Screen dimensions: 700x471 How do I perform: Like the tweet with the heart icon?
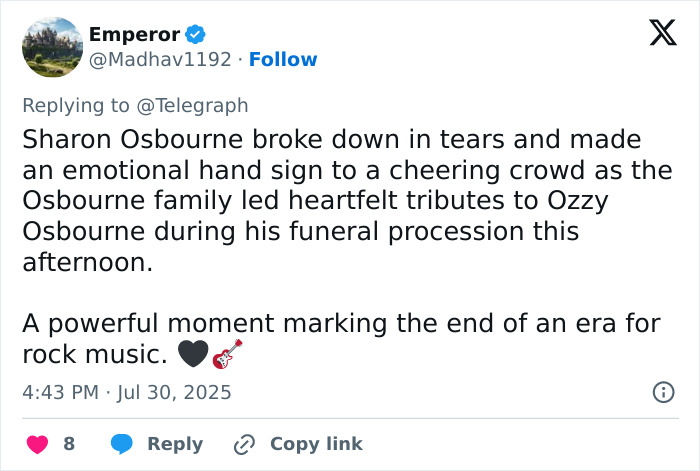[35, 443]
